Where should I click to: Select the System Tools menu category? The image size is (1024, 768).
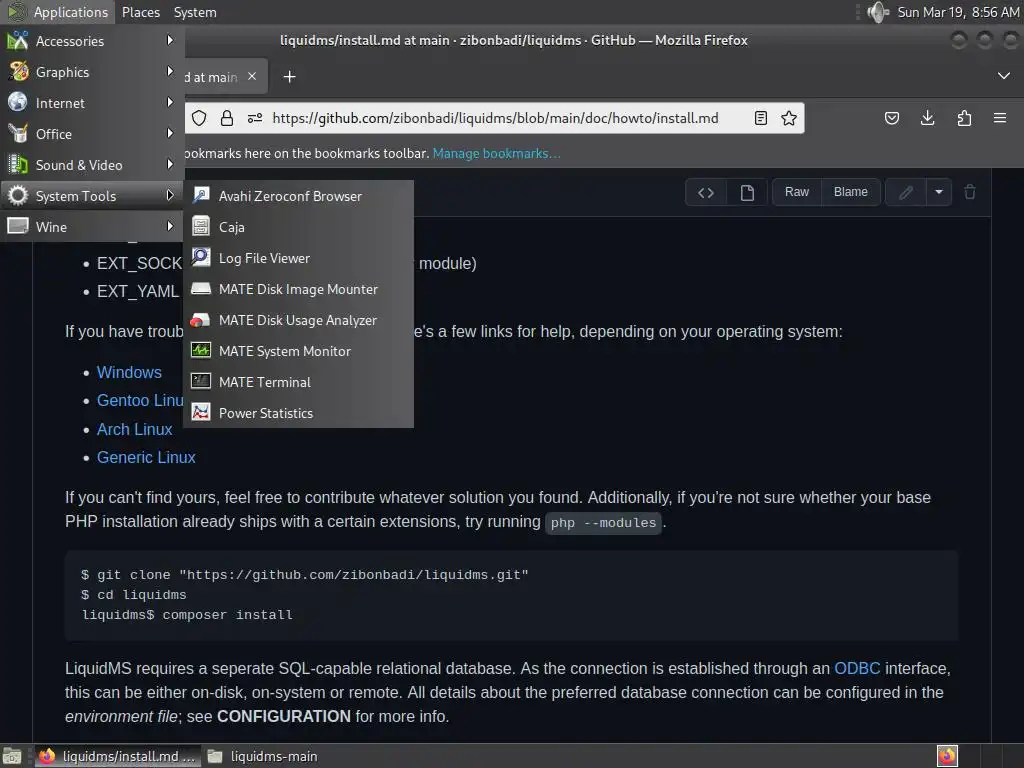tap(92, 196)
